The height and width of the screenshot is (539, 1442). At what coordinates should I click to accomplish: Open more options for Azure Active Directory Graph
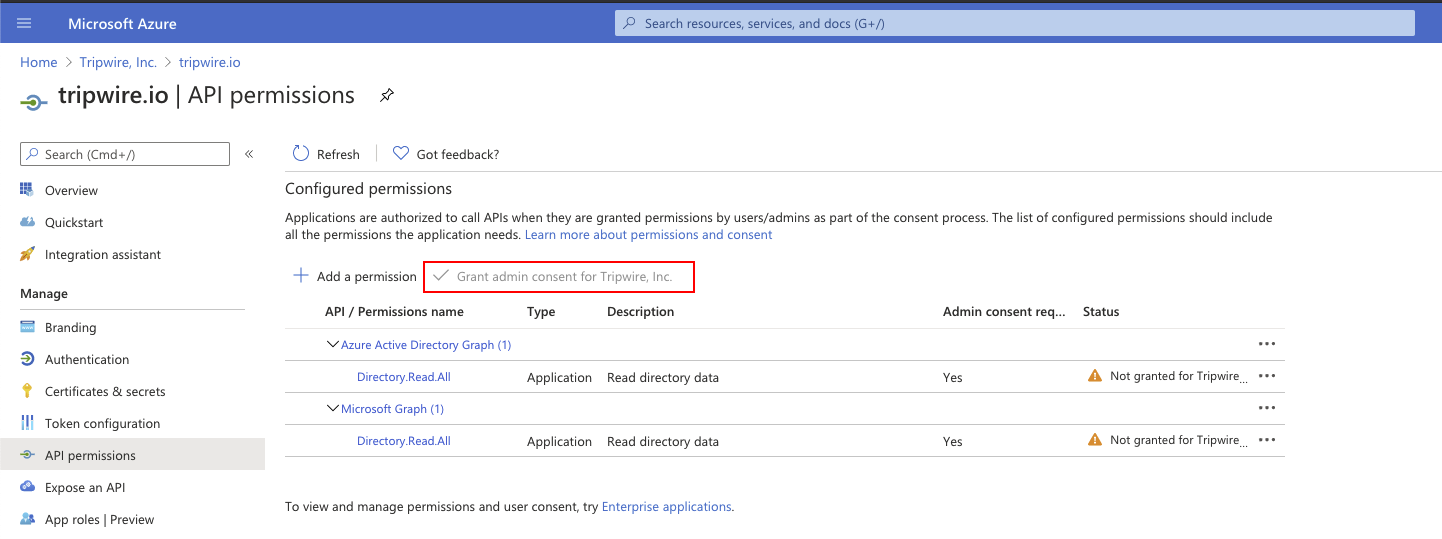click(1267, 344)
